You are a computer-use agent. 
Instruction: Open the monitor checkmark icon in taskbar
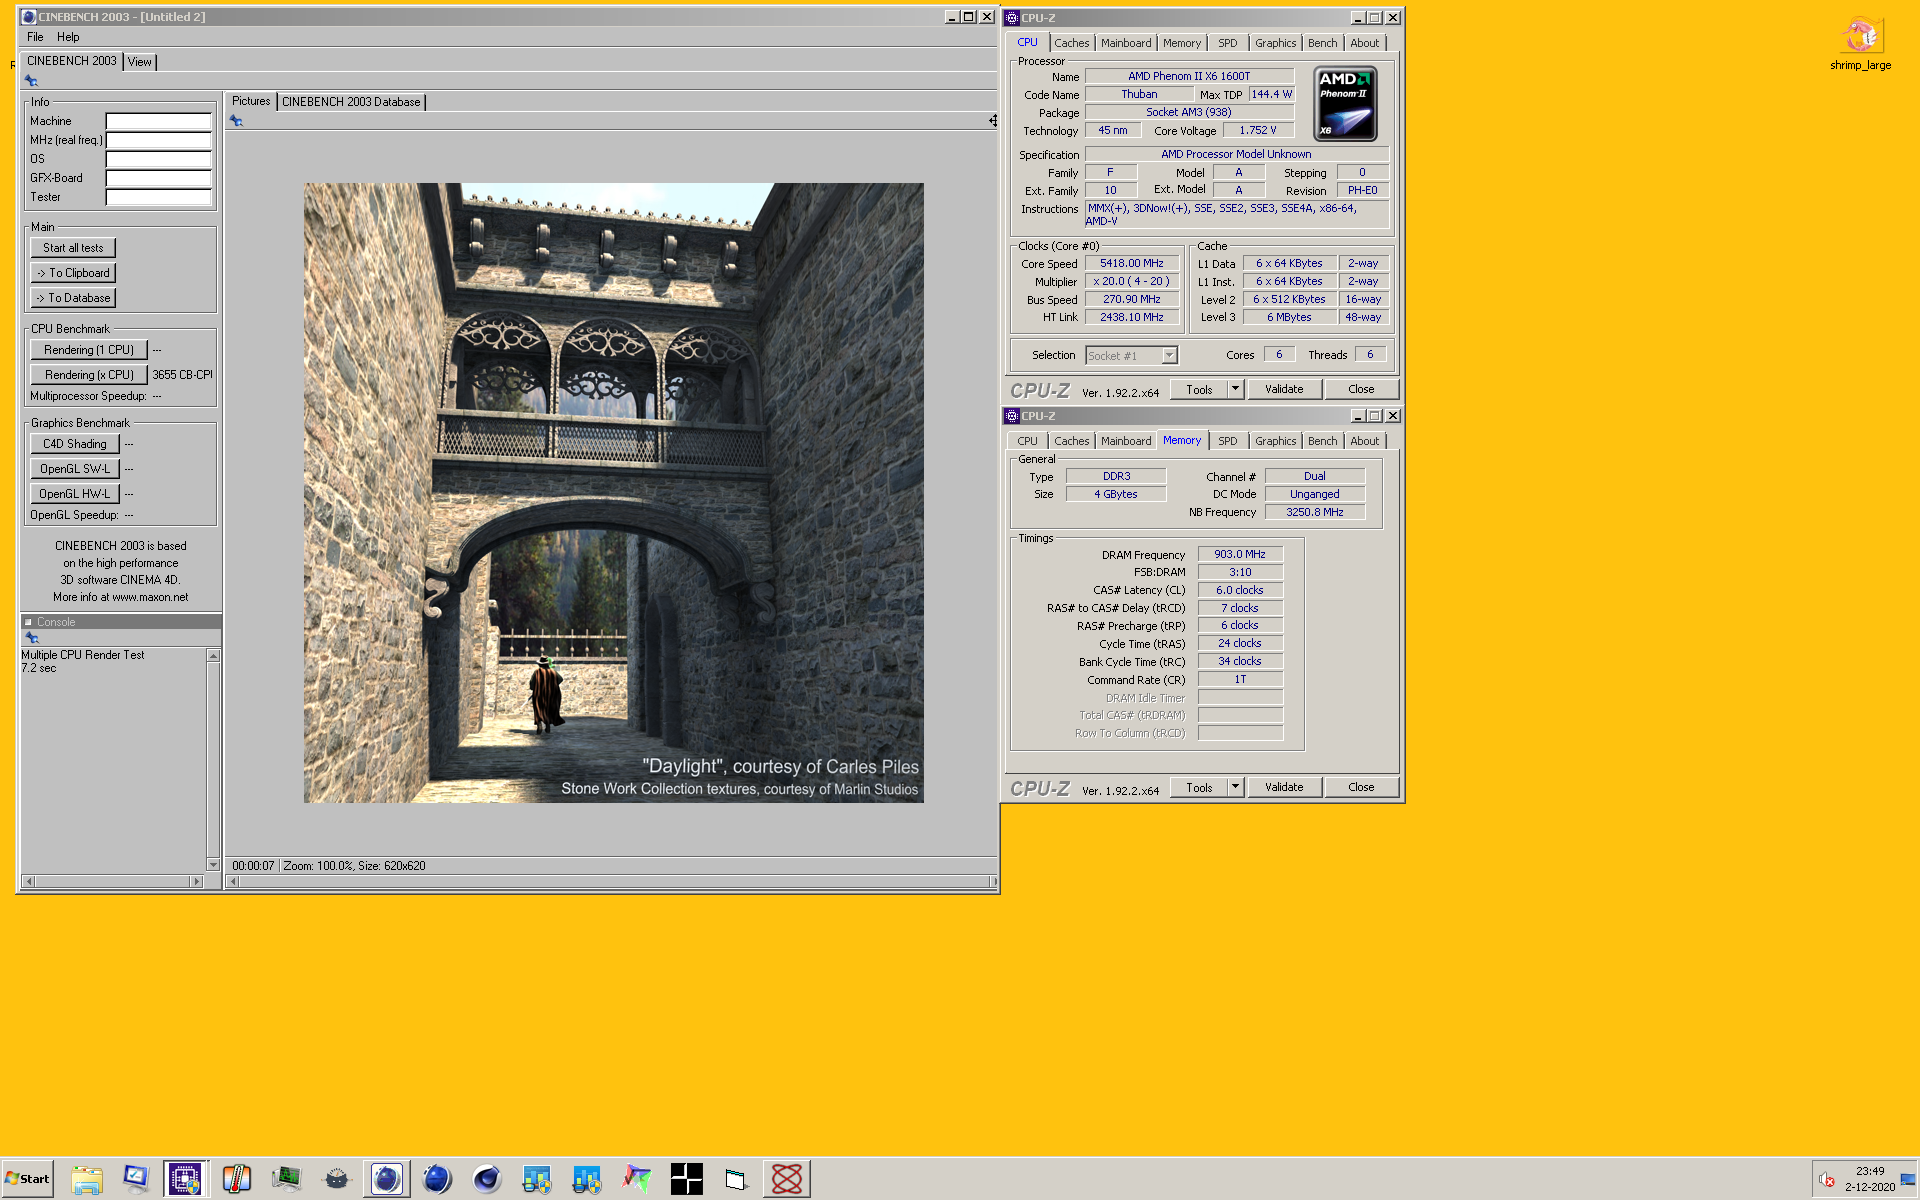pyautogui.click(x=136, y=1180)
